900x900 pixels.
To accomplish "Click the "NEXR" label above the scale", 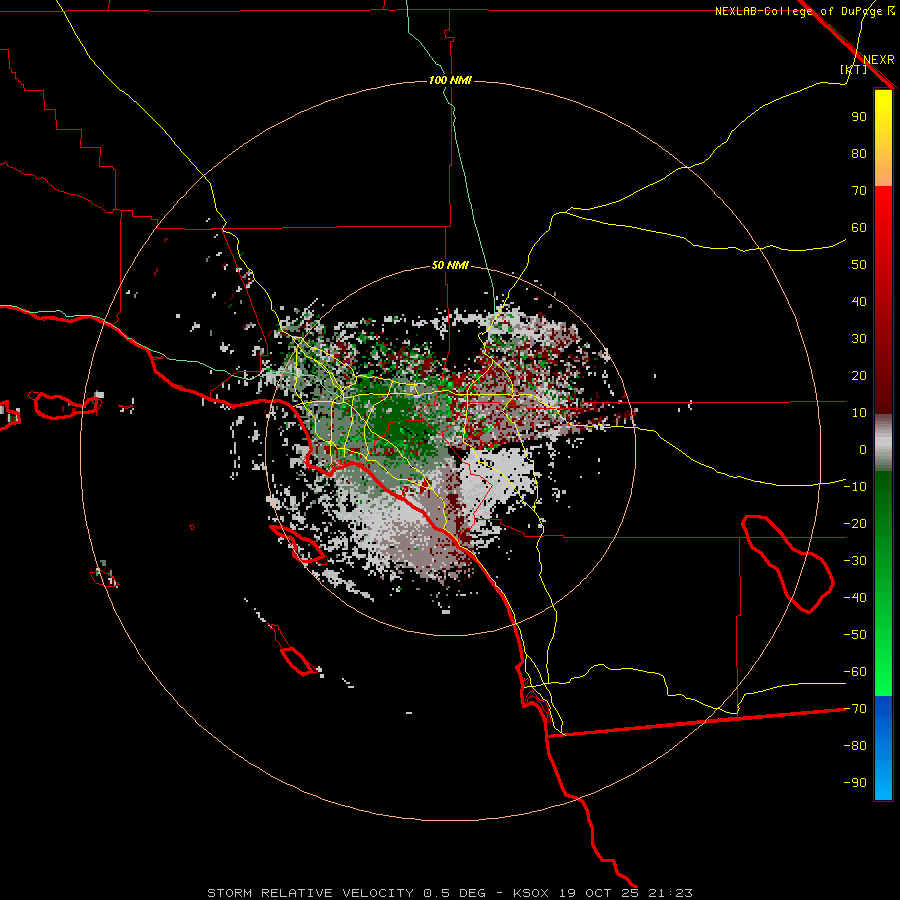I will click(879, 60).
